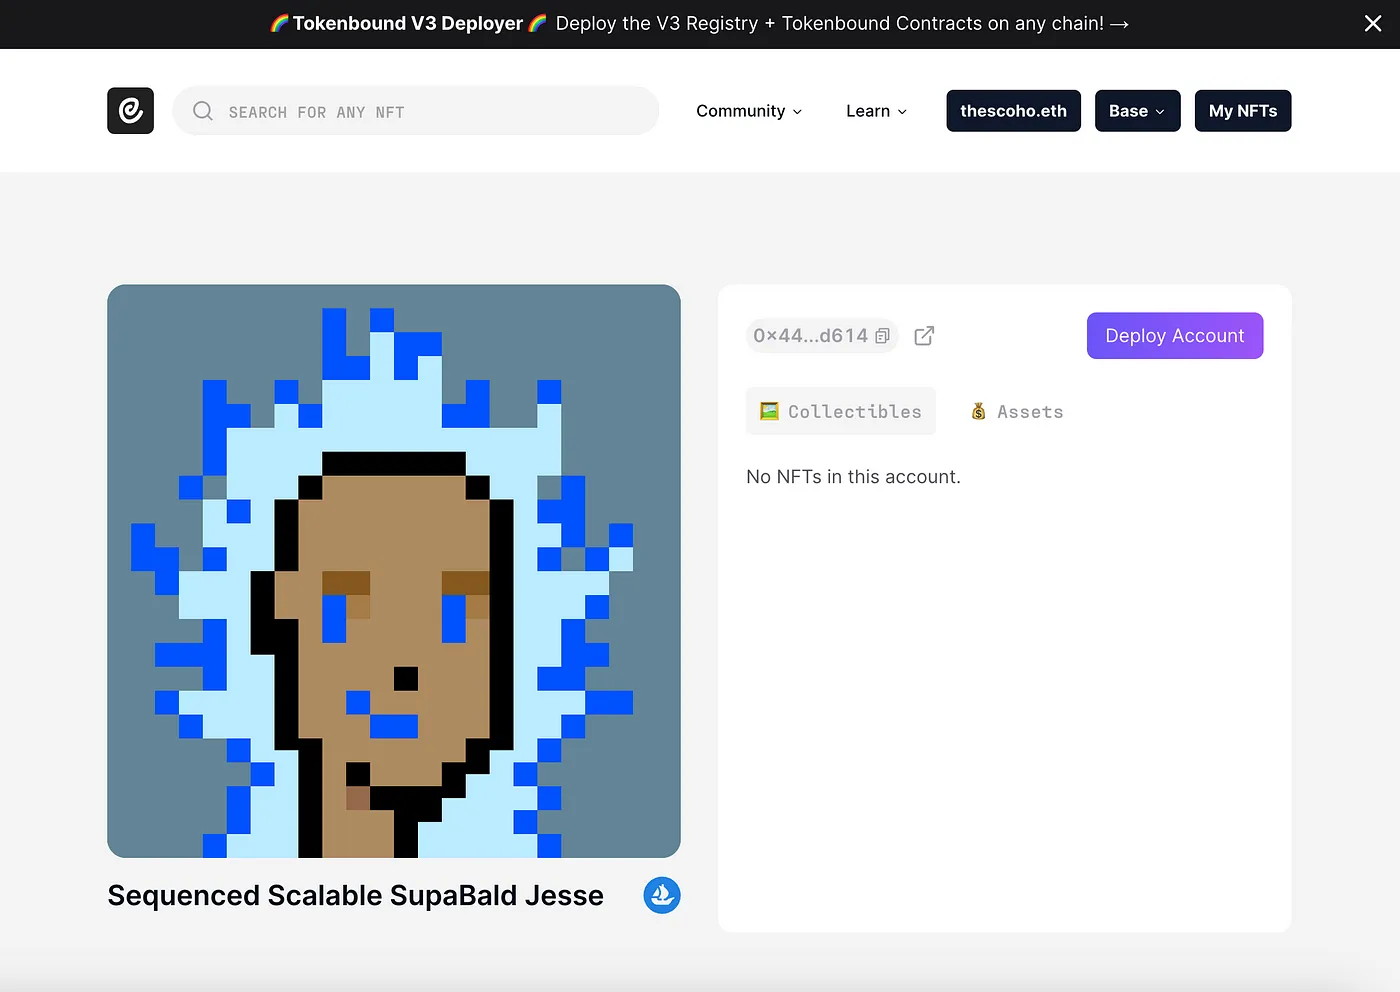The image size is (1400, 992).
Task: Click the Deploy Account button
Action: (x=1175, y=336)
